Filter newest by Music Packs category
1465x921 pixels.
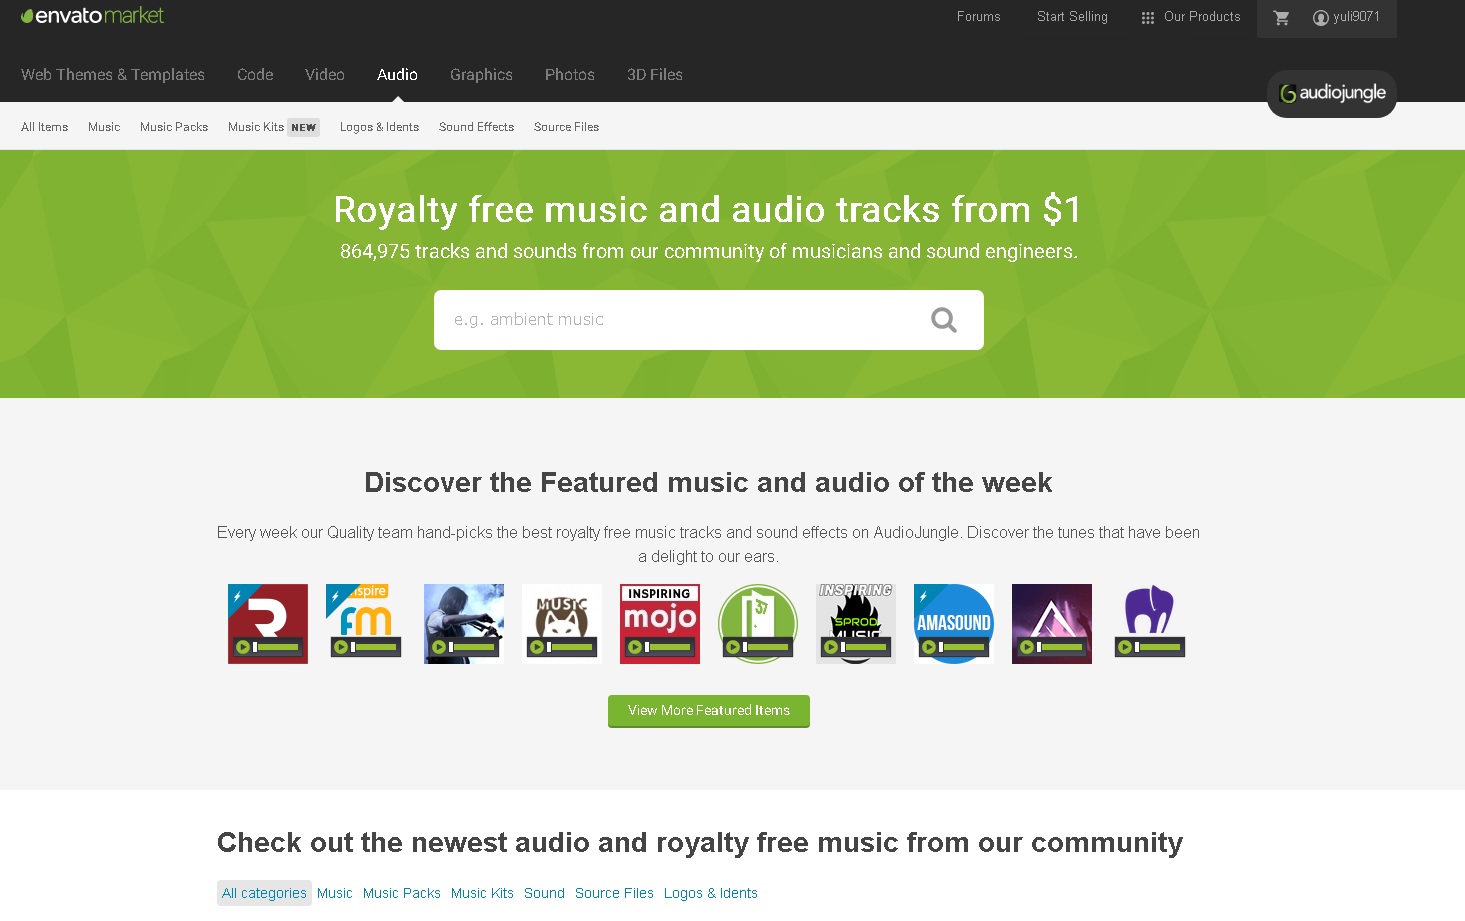(402, 893)
